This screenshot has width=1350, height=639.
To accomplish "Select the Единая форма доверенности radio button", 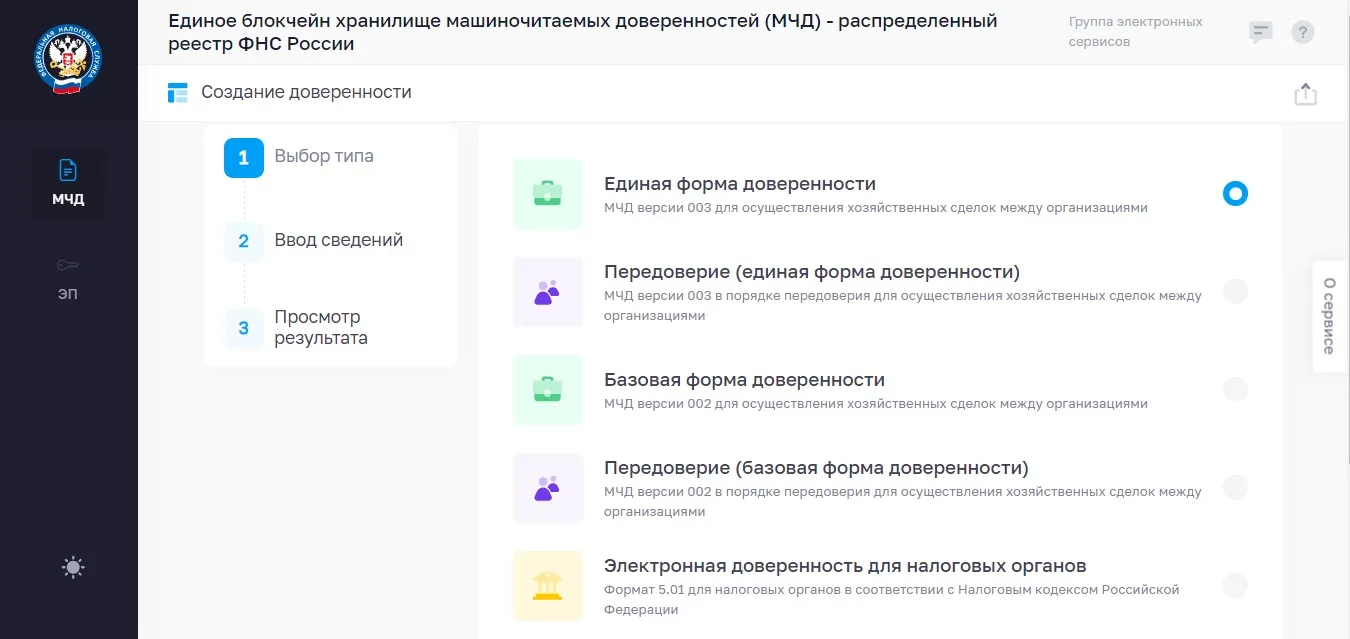I will coord(1235,194).
